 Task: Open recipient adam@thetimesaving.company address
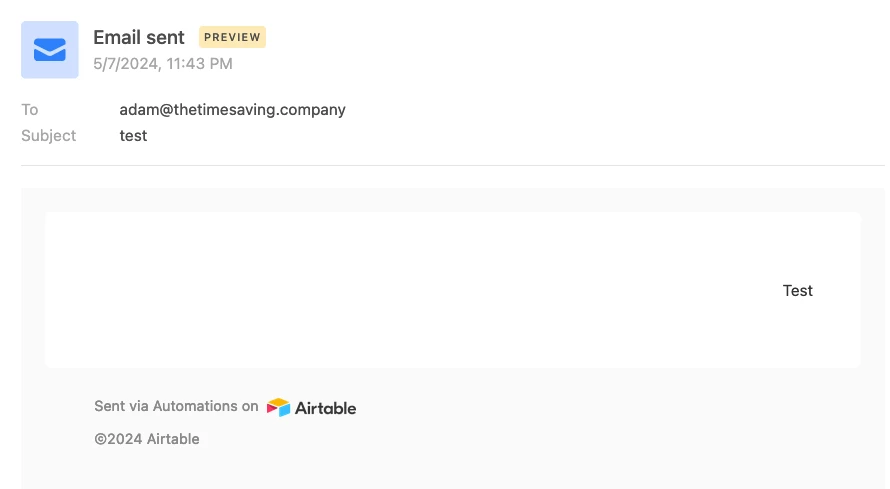point(232,109)
